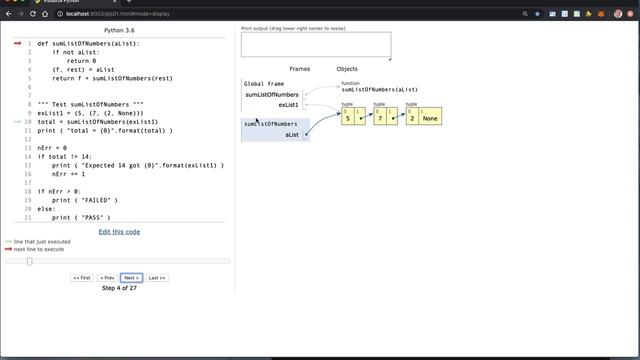Open a new browser tab
Image resolution: width=640 pixels, height=360 pixels.
(129, 2)
